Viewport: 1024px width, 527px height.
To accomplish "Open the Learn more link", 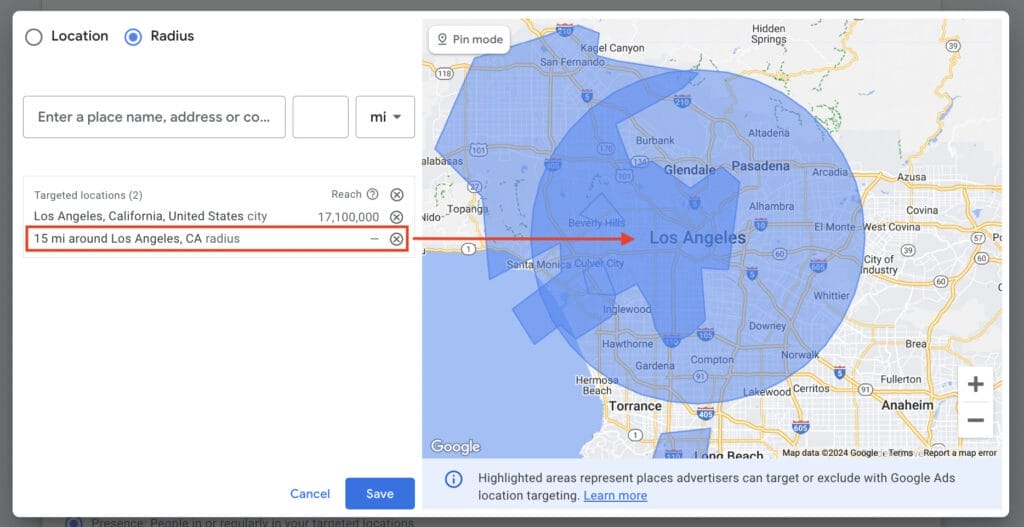I will [x=615, y=496].
